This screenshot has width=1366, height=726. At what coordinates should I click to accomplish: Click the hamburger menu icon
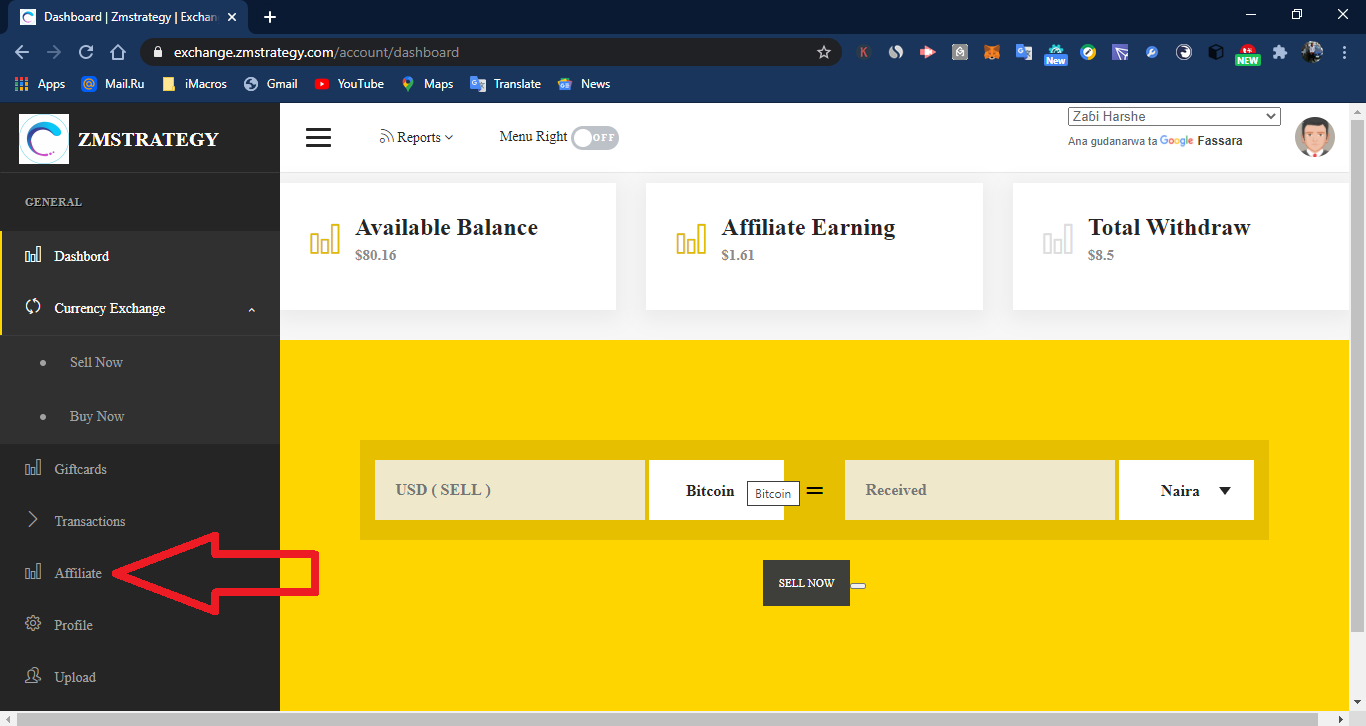click(x=318, y=137)
